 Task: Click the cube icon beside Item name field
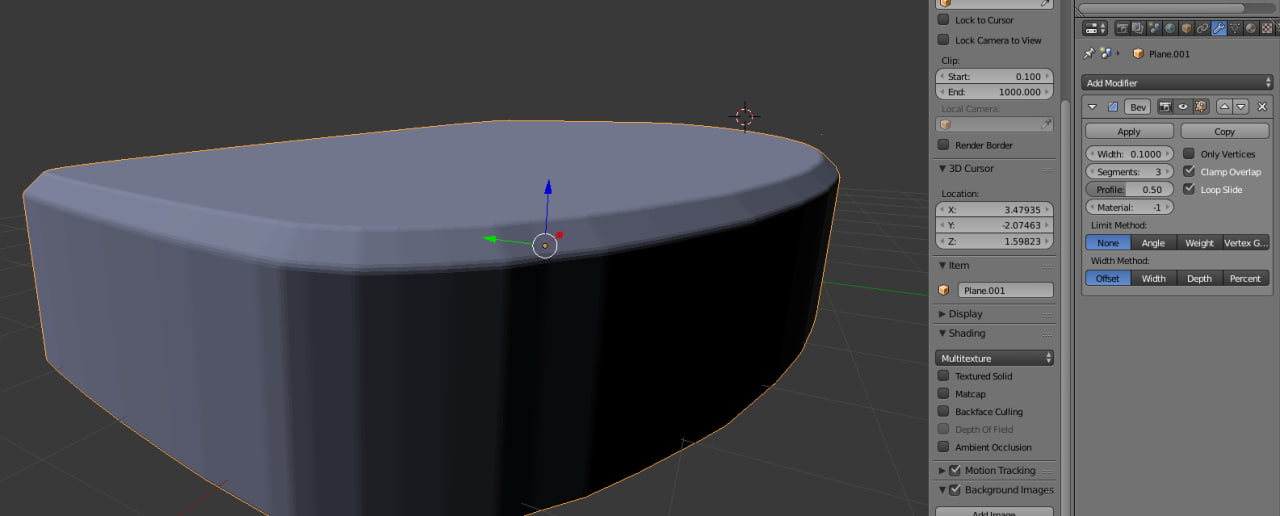coord(943,291)
